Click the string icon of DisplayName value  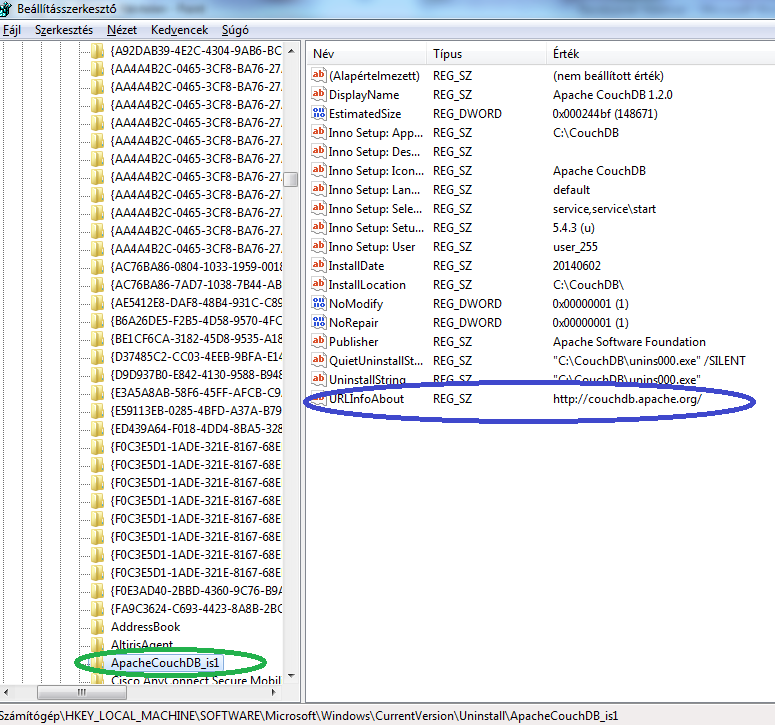coord(318,94)
